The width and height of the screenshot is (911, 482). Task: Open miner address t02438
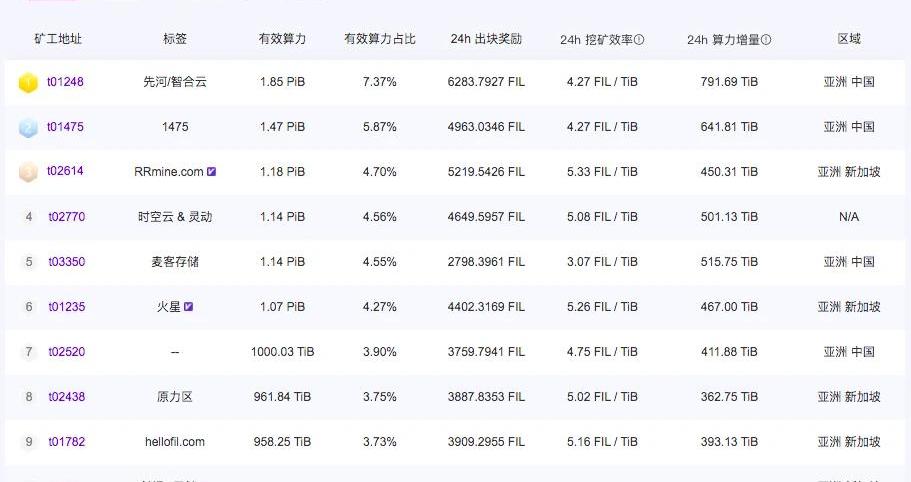(67, 397)
